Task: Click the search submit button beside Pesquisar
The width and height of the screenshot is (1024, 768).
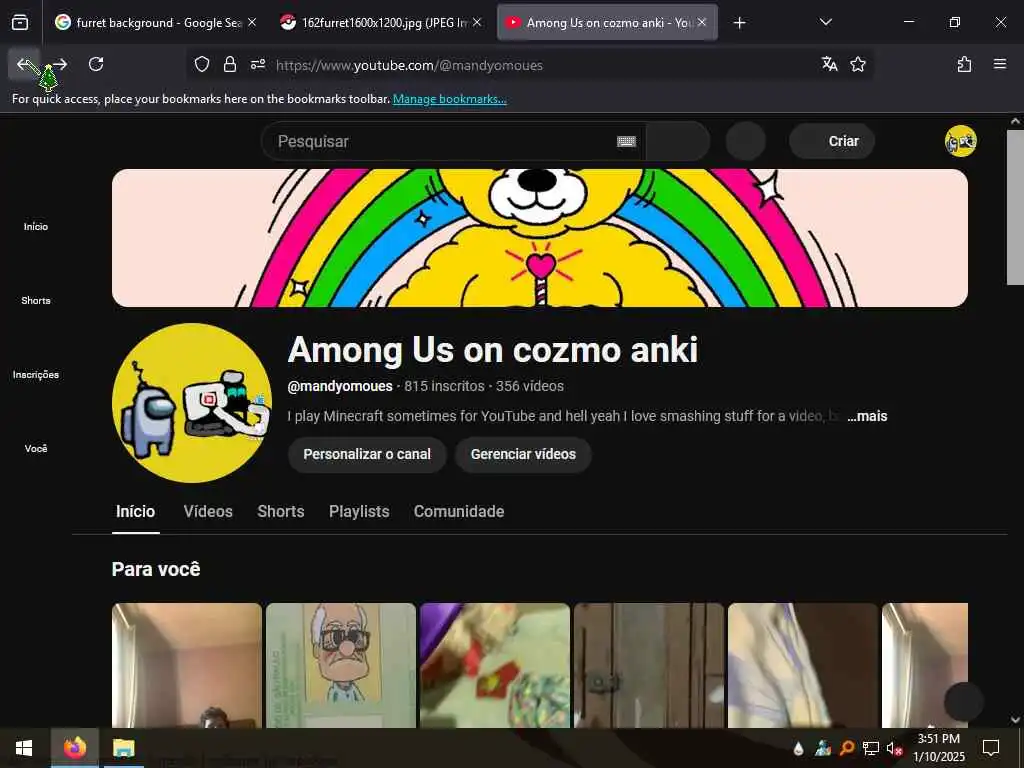Action: point(677,142)
